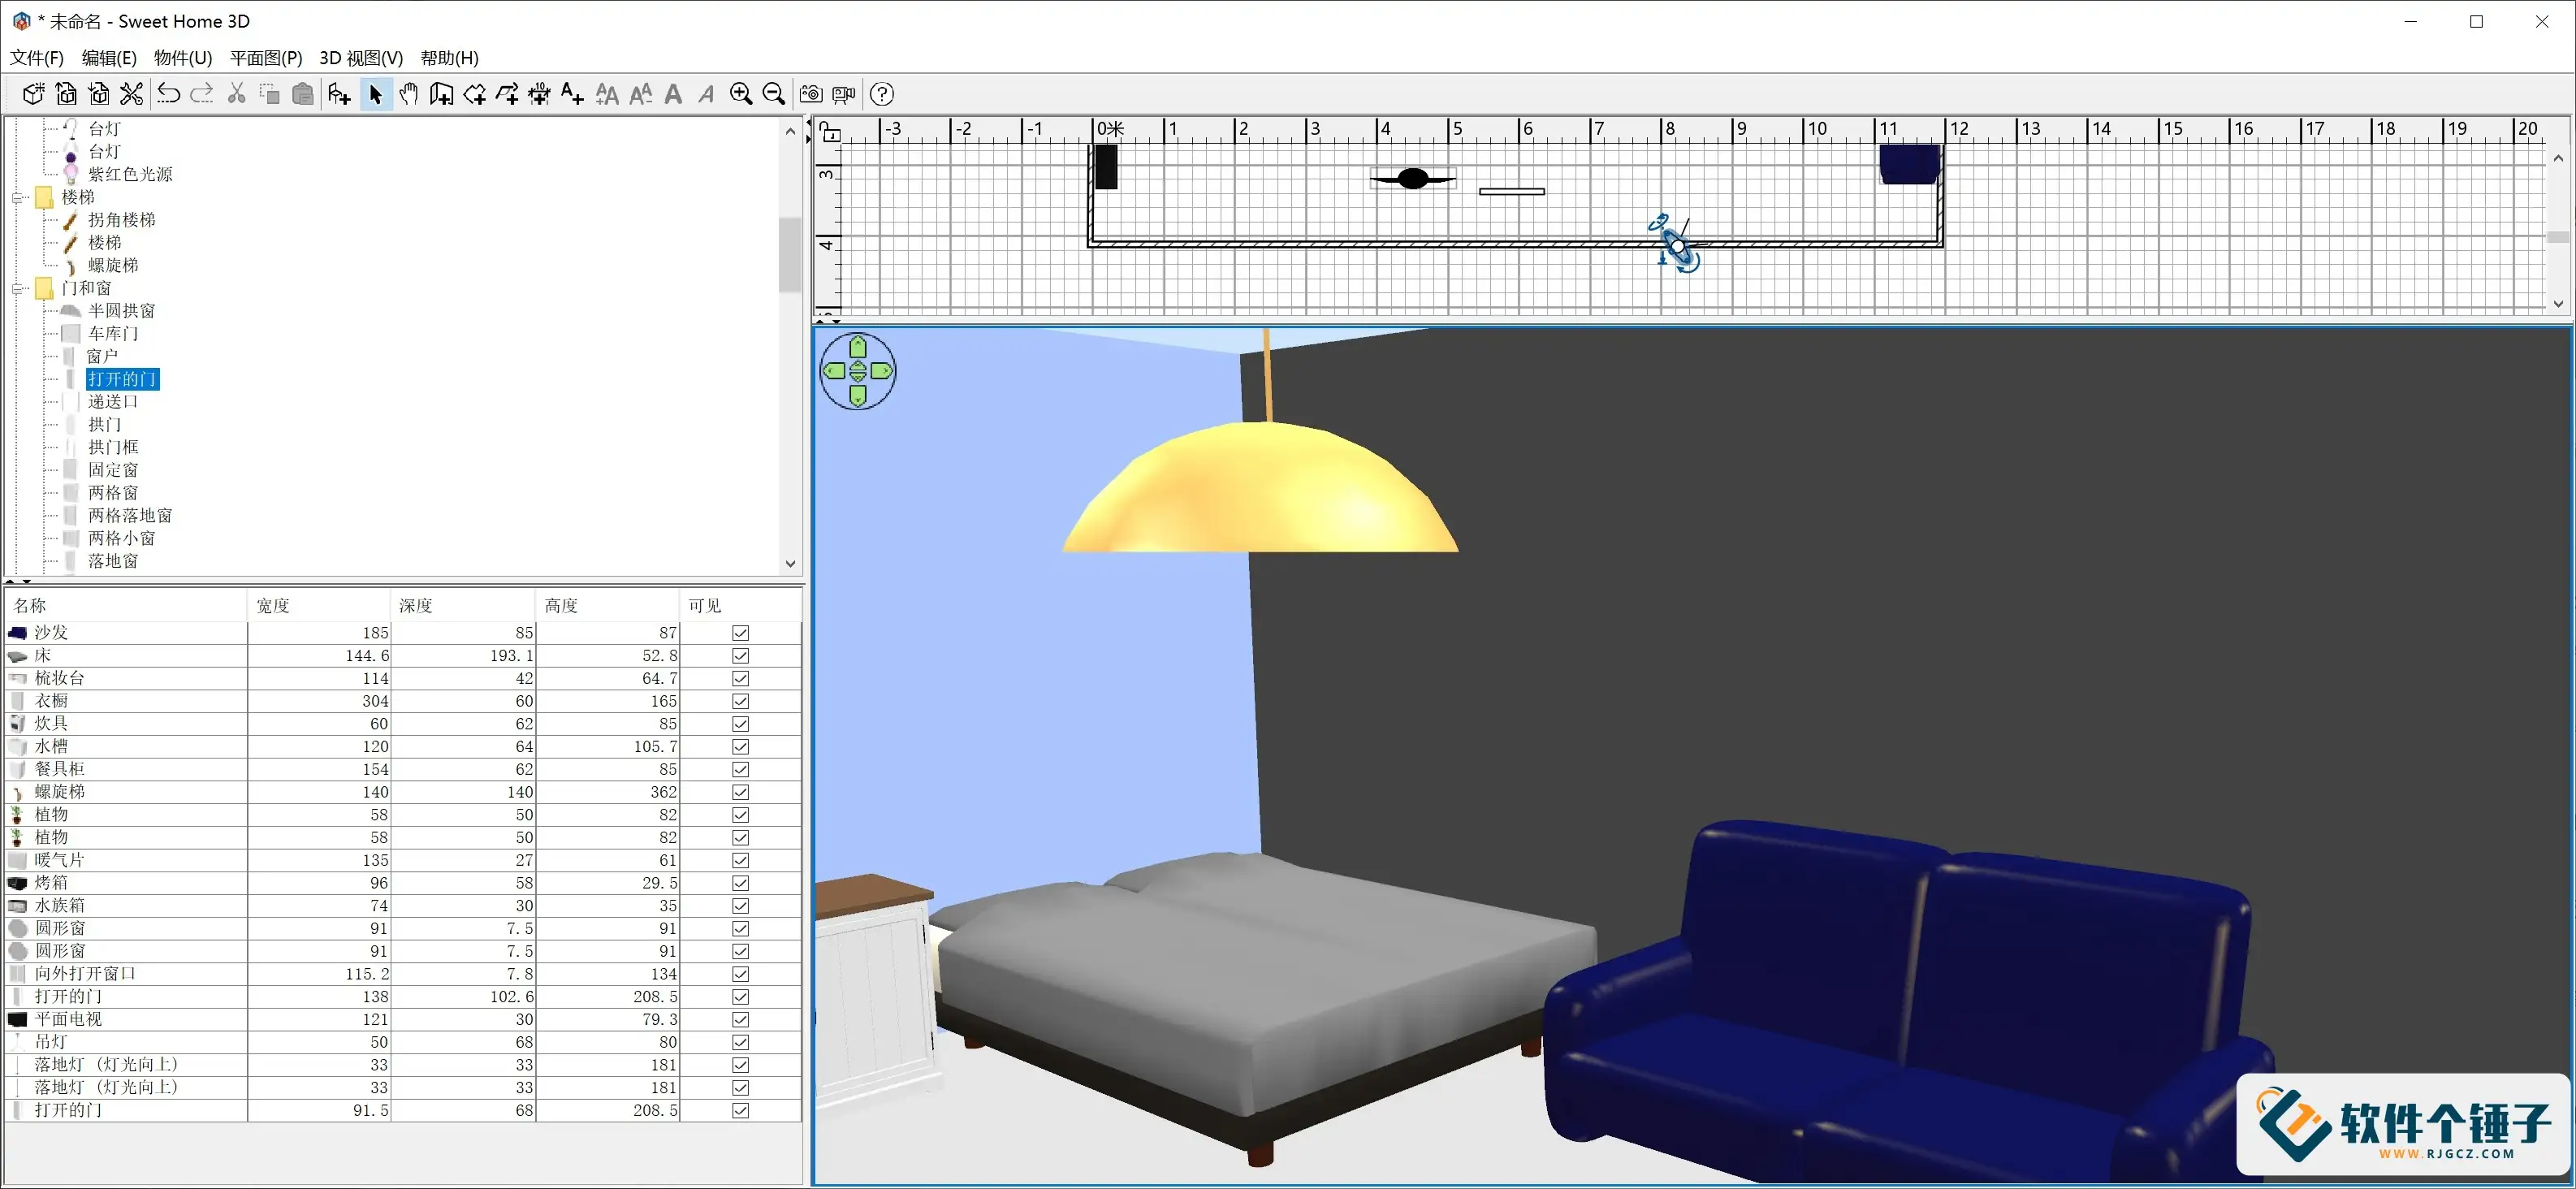Create a photo with the camera icon
This screenshot has width=2576, height=1189.
pyautogui.click(x=811, y=94)
